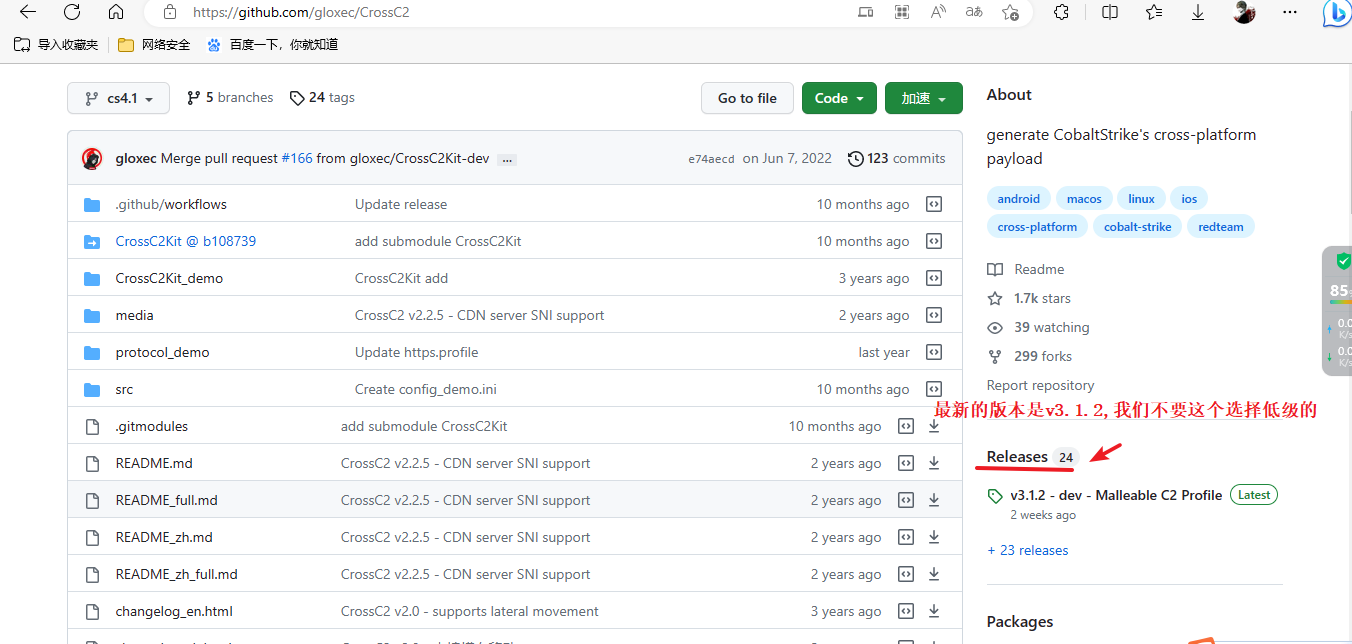Click Go to file button
1352x644 pixels.
pyautogui.click(x=747, y=98)
